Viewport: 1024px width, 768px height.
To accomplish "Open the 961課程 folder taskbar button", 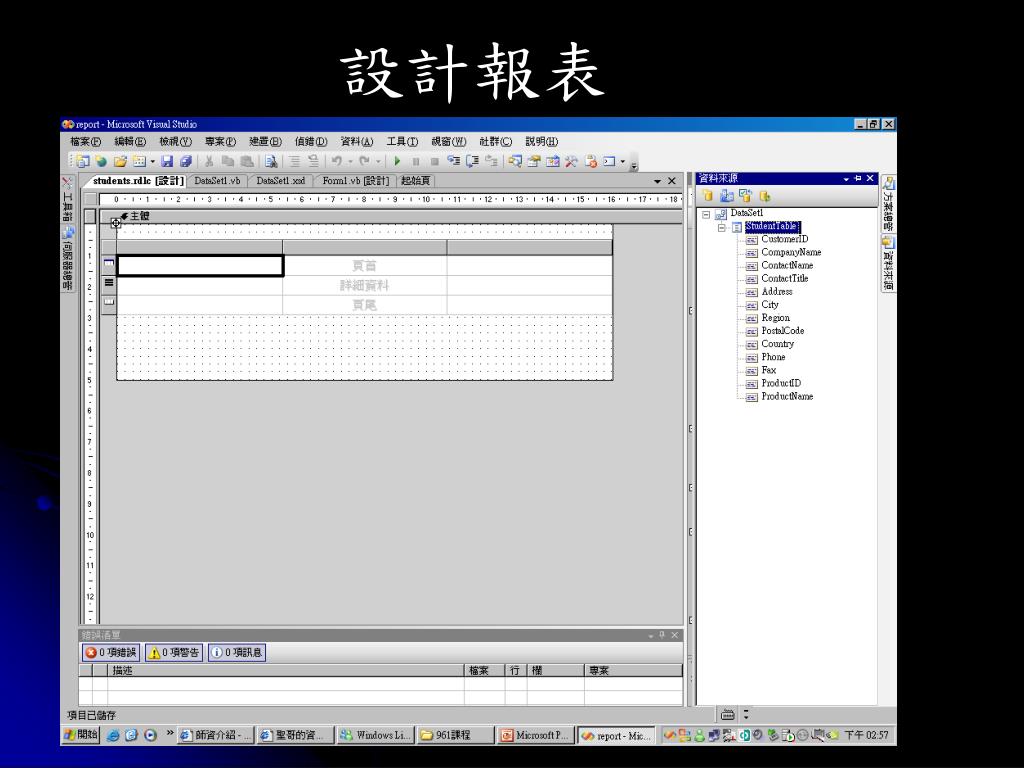I will point(455,735).
